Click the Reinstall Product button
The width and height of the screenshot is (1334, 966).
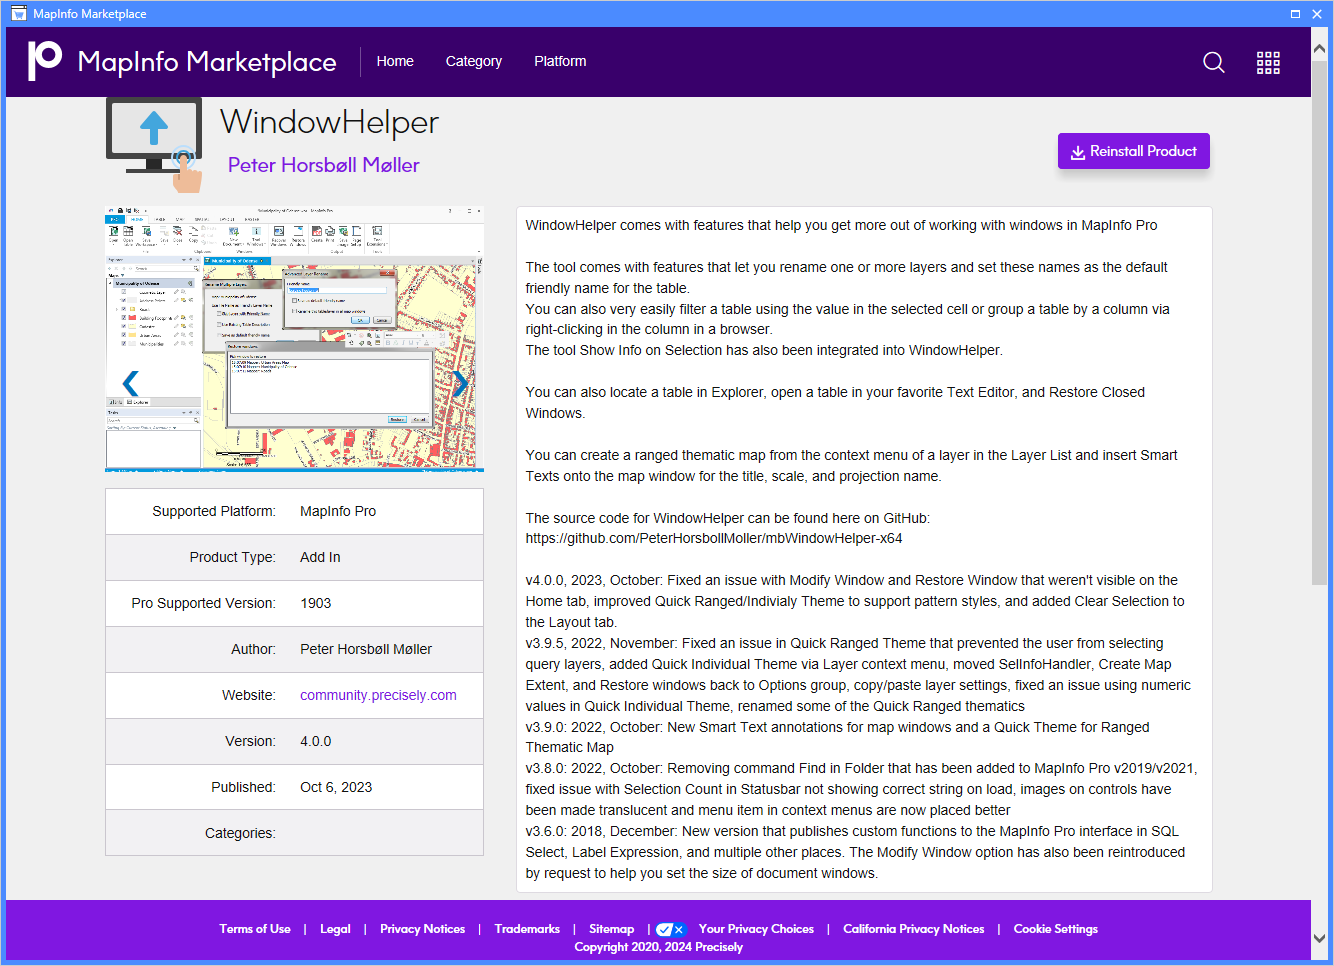click(x=1134, y=151)
